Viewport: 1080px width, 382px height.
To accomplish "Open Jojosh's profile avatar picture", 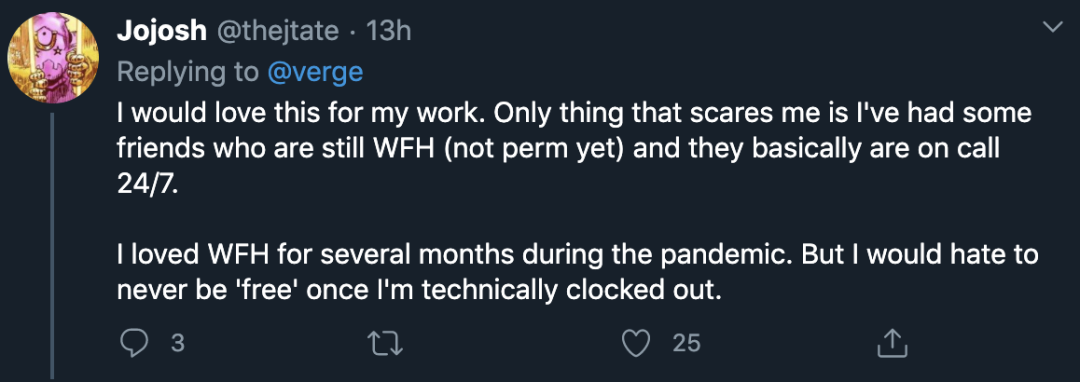I will coord(53,58).
